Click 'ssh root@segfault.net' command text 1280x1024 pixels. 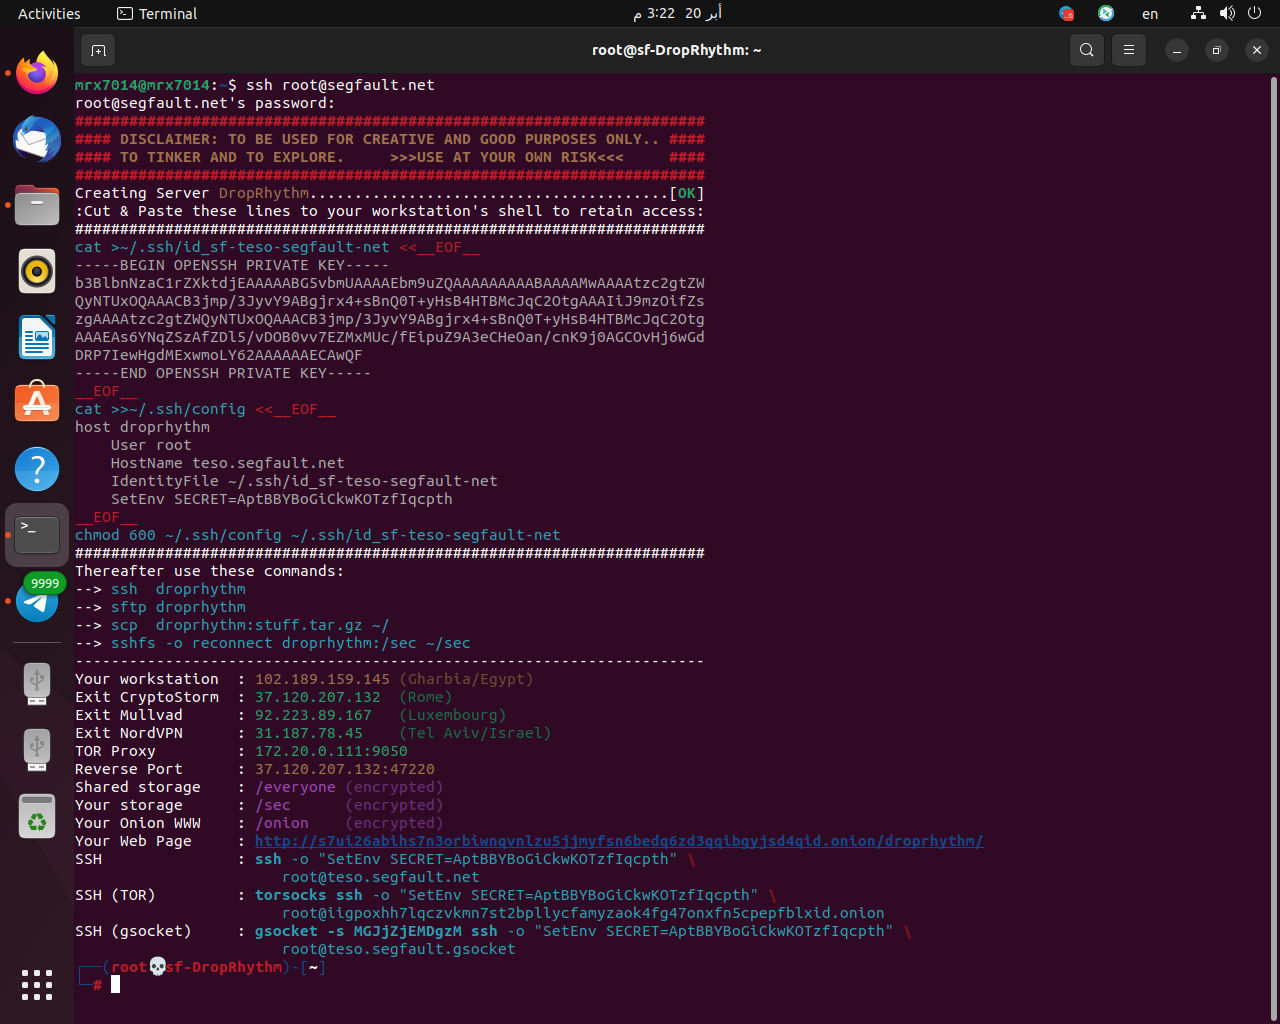coord(340,85)
